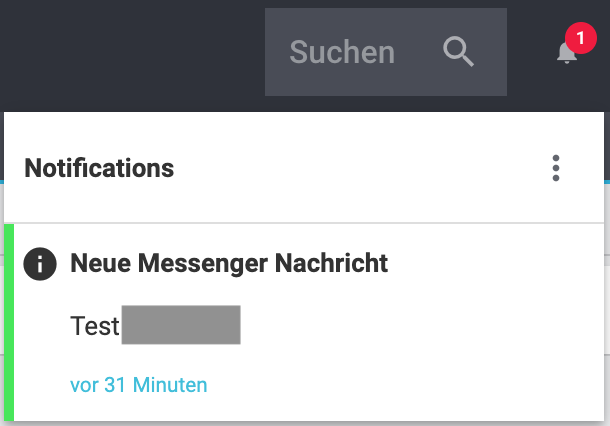Image resolution: width=610 pixels, height=426 pixels.
Task: Click the number 1 on the bell badge
Action: pyautogui.click(x=580, y=40)
